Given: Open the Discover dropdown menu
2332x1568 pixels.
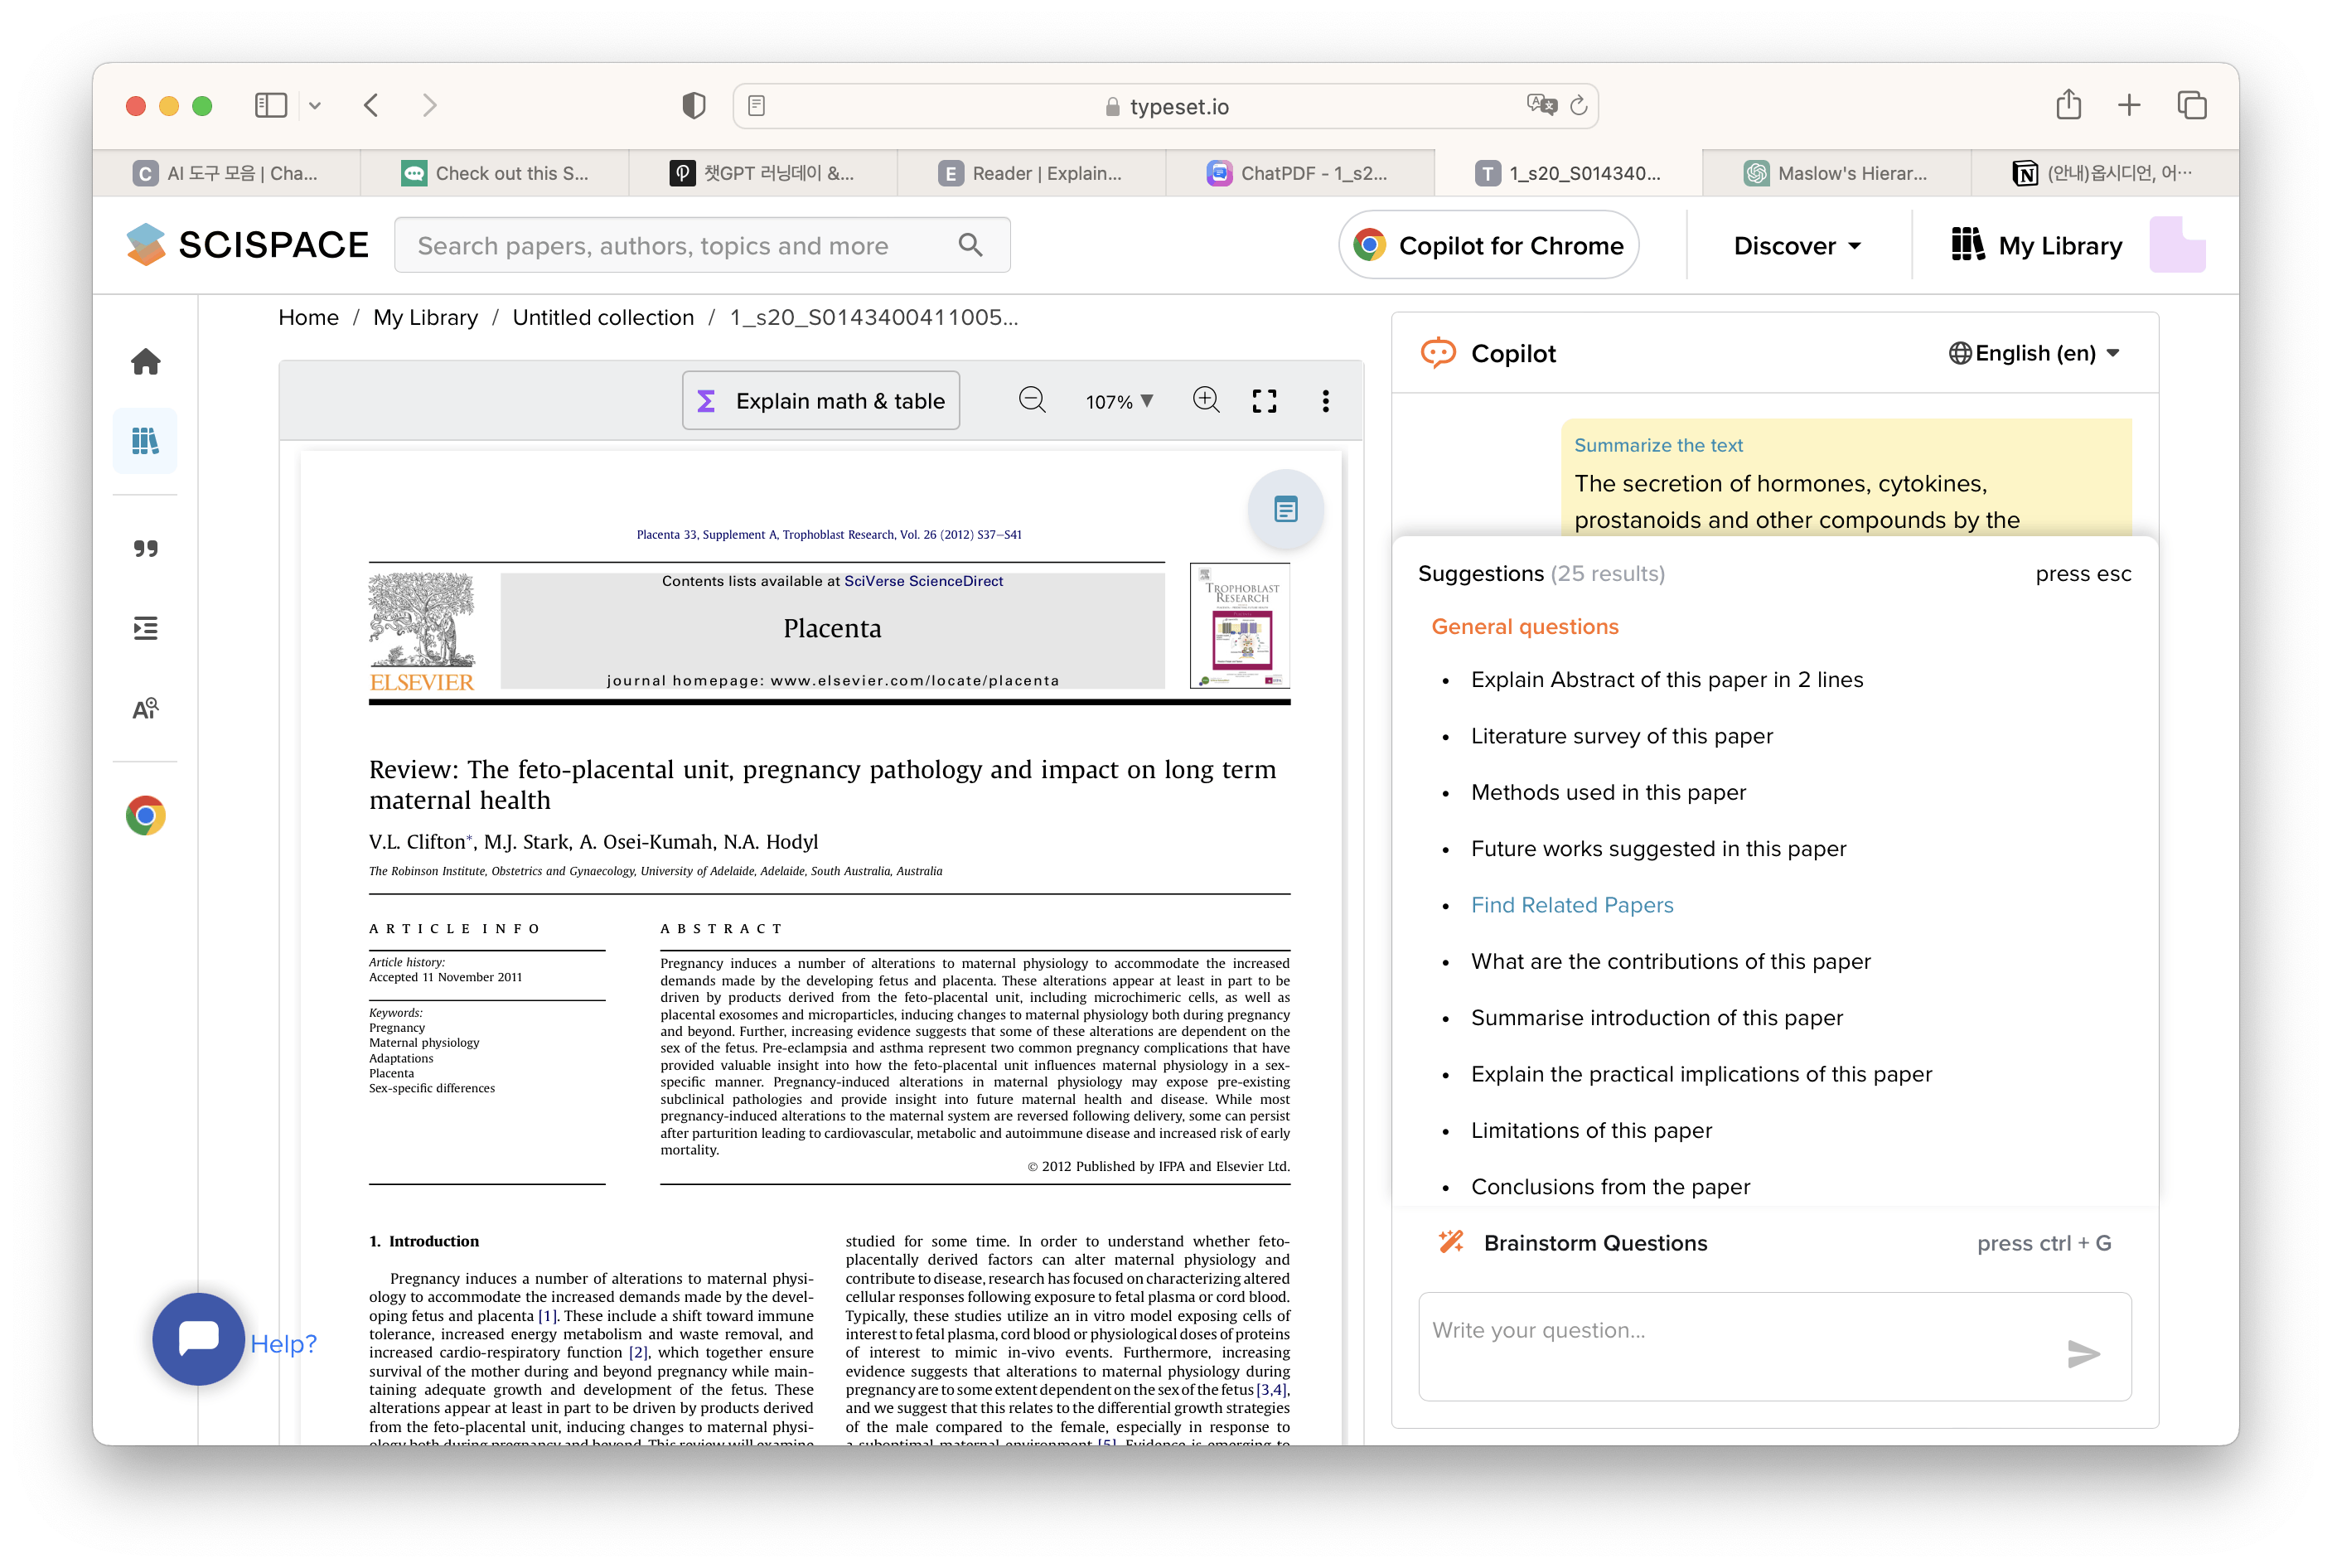Looking at the screenshot, I should coord(1797,246).
